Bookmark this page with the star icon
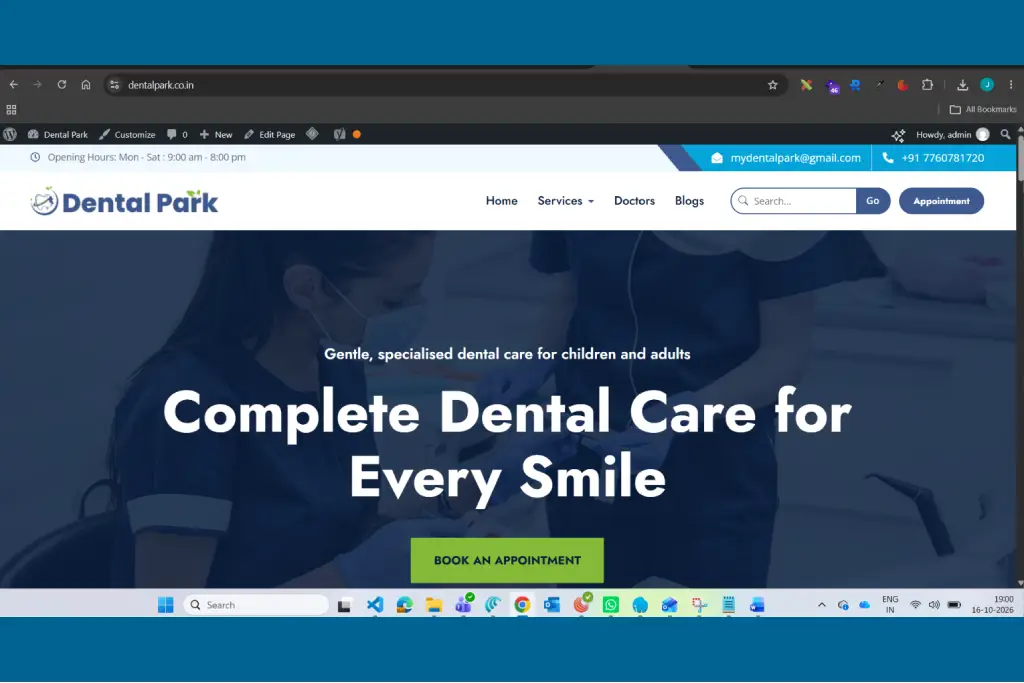This screenshot has height=683, width=1024. pos(773,85)
